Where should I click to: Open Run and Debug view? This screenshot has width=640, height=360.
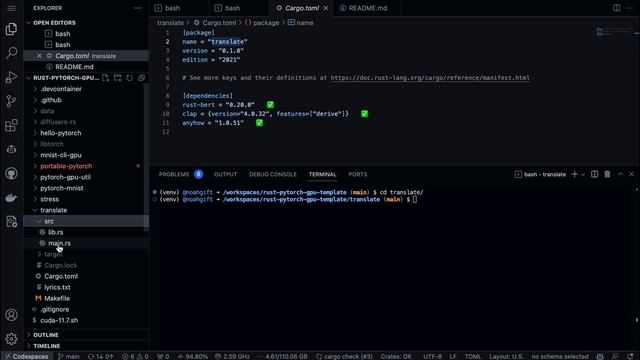[x=11, y=77]
